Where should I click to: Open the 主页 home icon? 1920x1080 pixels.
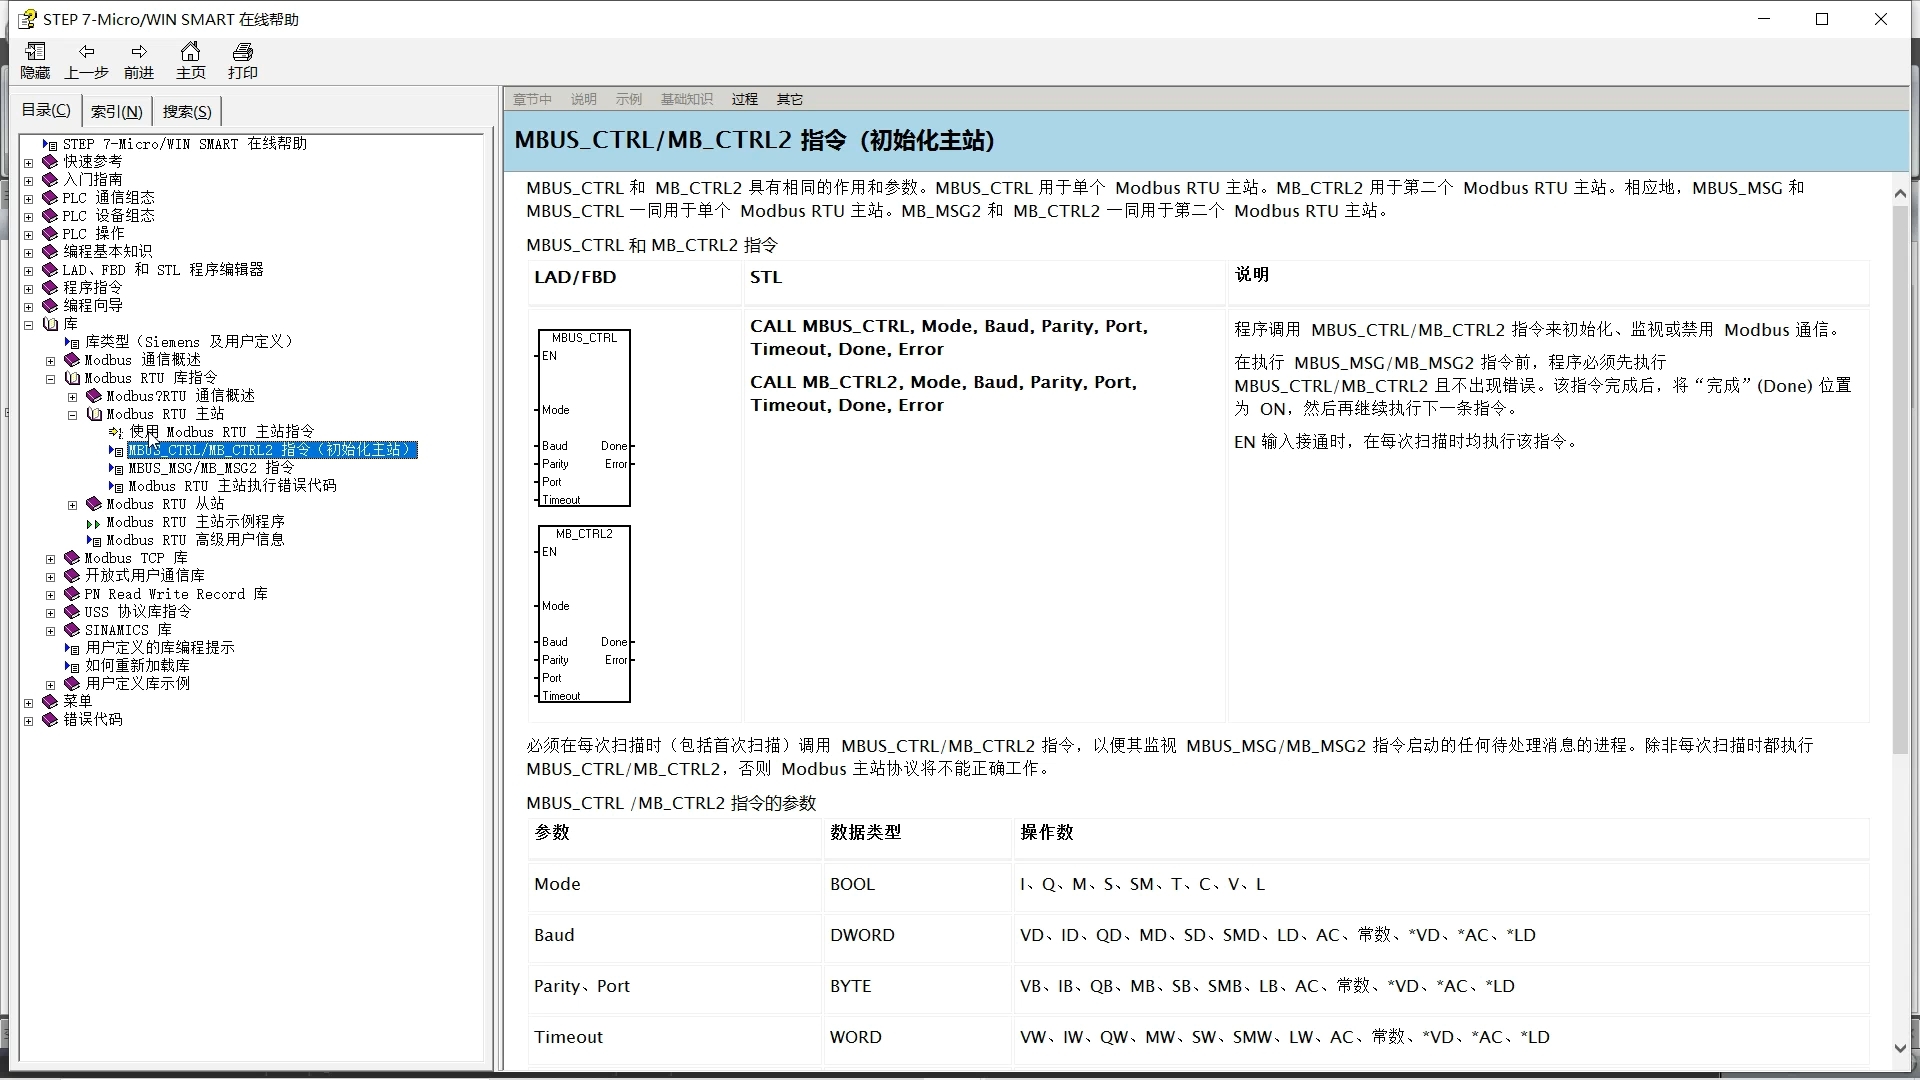tap(190, 51)
